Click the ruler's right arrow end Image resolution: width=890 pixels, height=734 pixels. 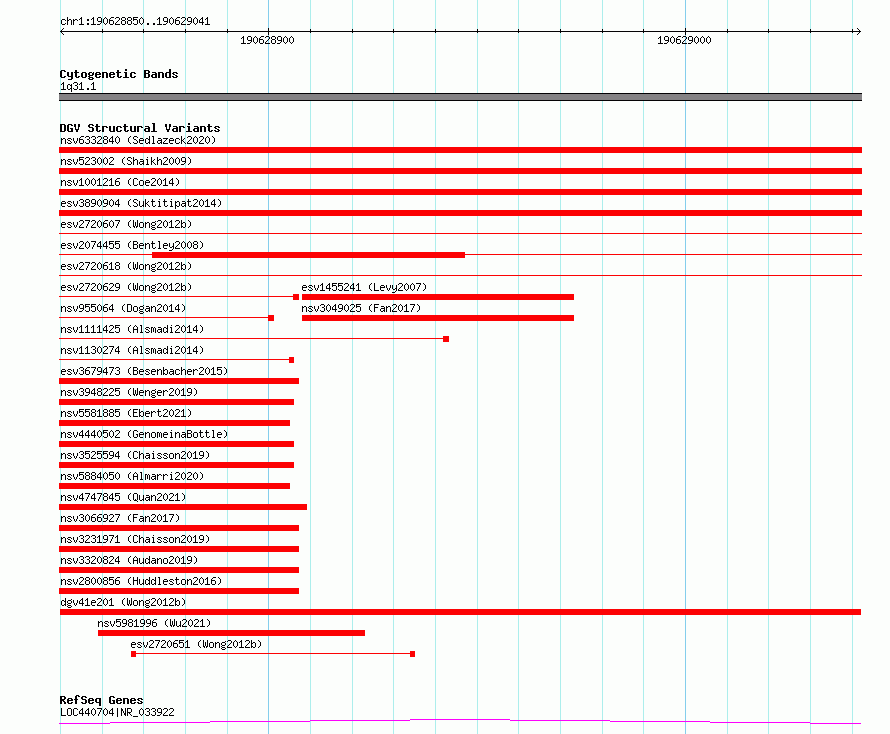(x=858, y=32)
